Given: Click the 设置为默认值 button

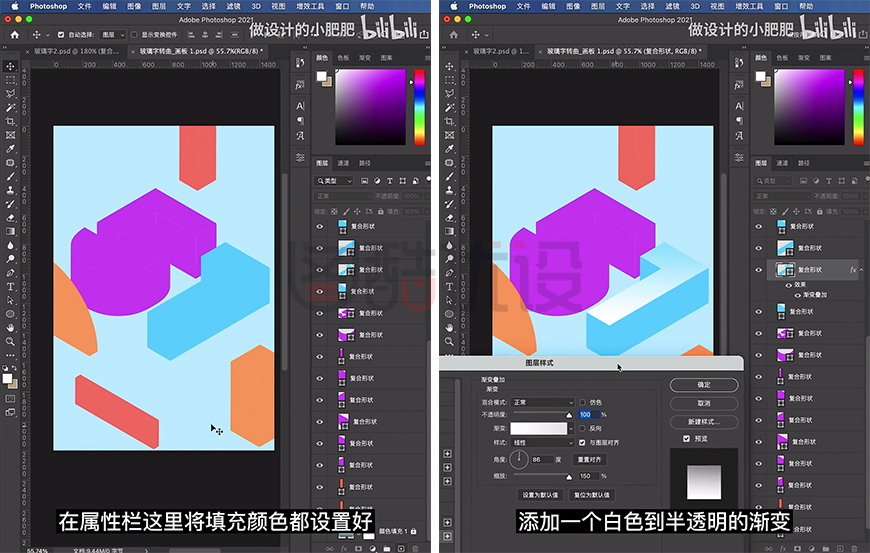Looking at the screenshot, I should click(x=540, y=495).
